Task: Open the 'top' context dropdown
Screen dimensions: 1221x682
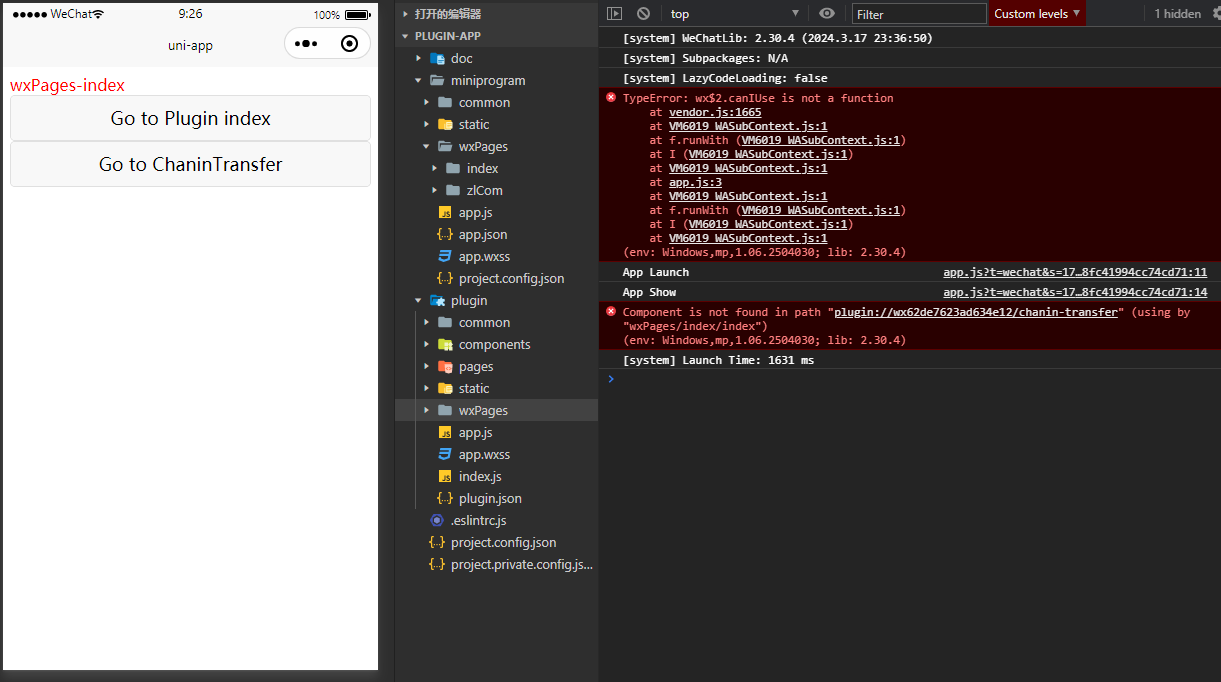Action: pos(735,13)
